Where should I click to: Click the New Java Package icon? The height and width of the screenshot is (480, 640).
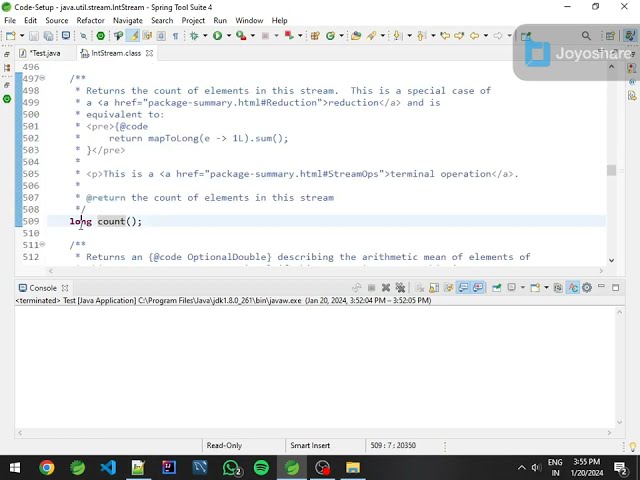pos(315,36)
